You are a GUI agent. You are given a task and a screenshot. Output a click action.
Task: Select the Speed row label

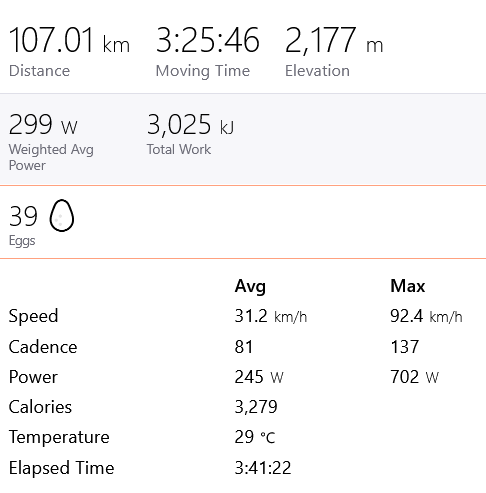(x=33, y=316)
